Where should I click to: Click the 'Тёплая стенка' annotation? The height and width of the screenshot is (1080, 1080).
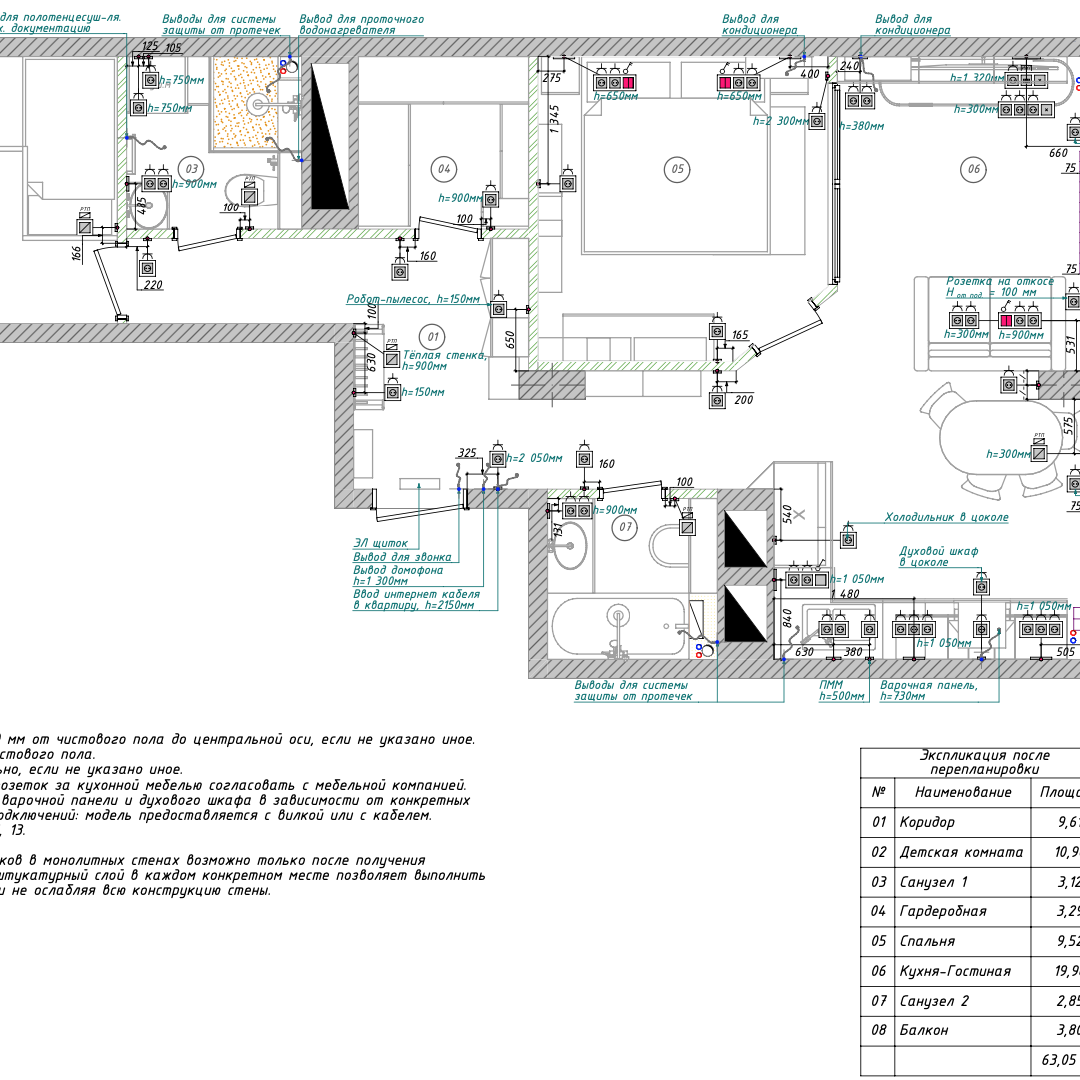pos(445,355)
